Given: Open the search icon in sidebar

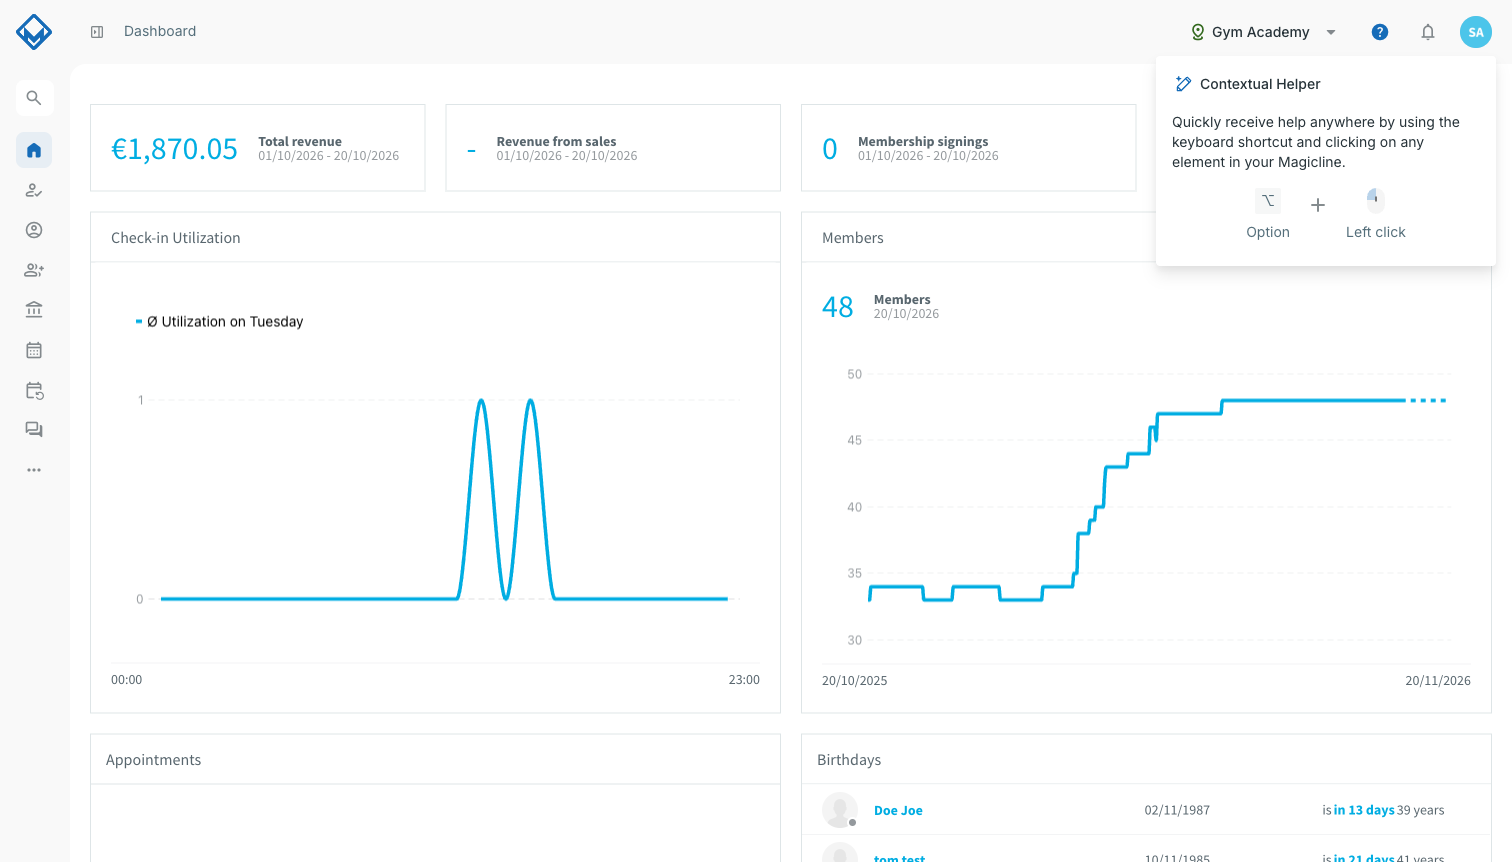Looking at the screenshot, I should coord(34,98).
